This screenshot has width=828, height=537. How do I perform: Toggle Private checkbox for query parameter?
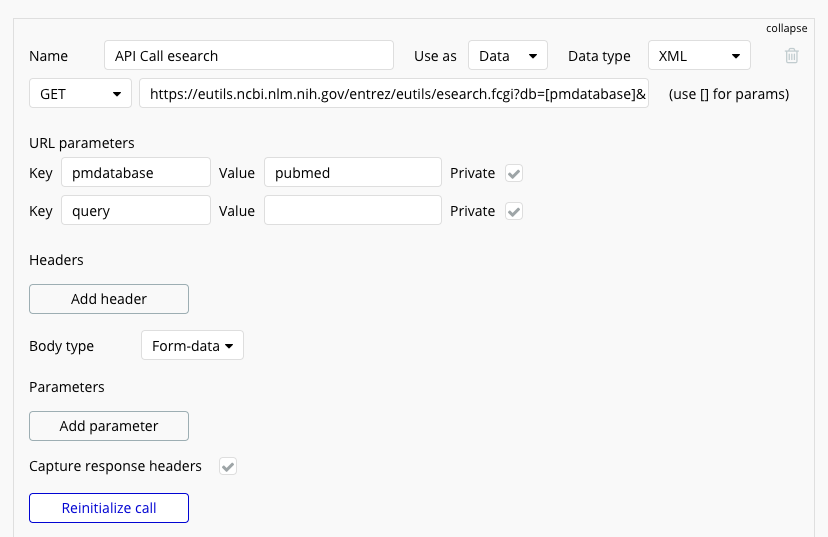514,211
